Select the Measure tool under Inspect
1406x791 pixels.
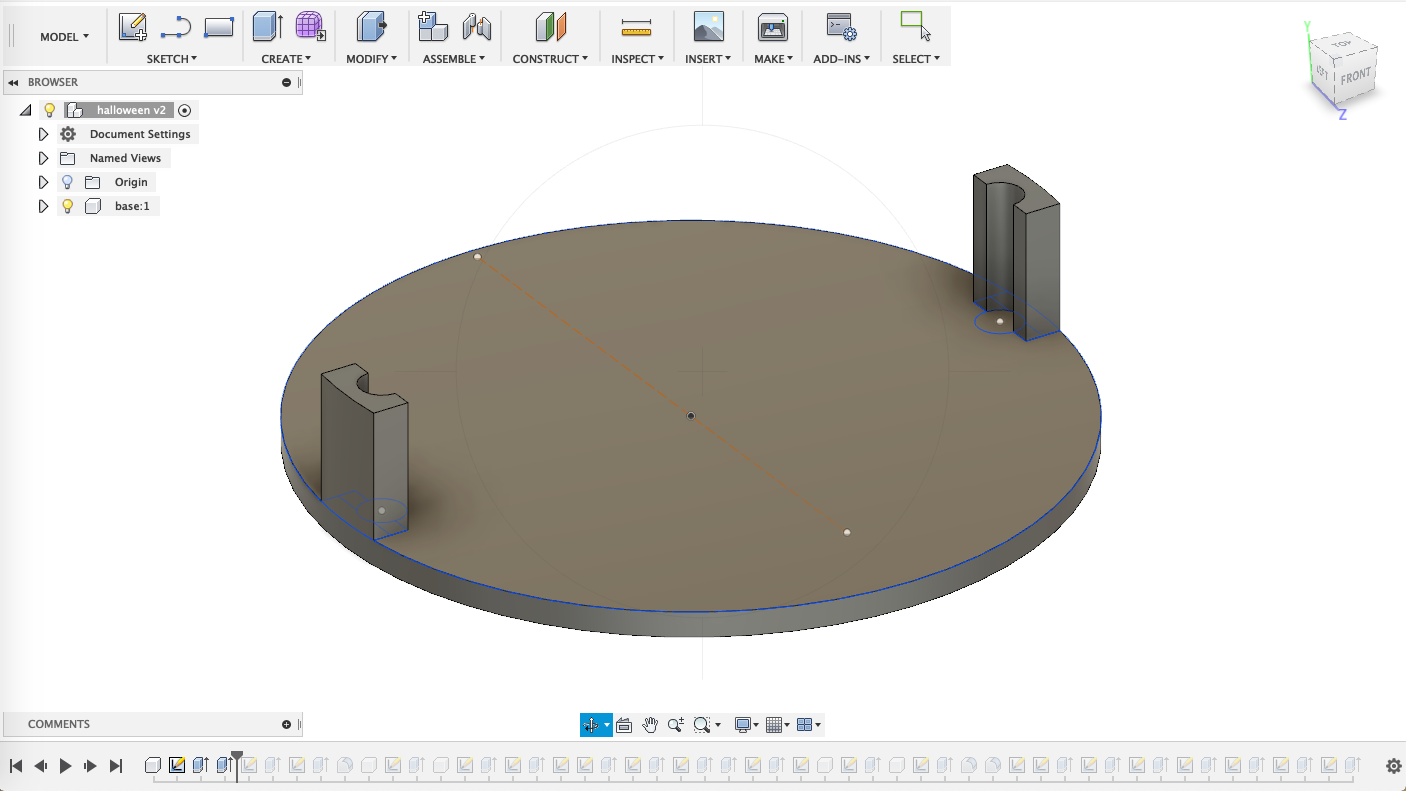coord(636,27)
